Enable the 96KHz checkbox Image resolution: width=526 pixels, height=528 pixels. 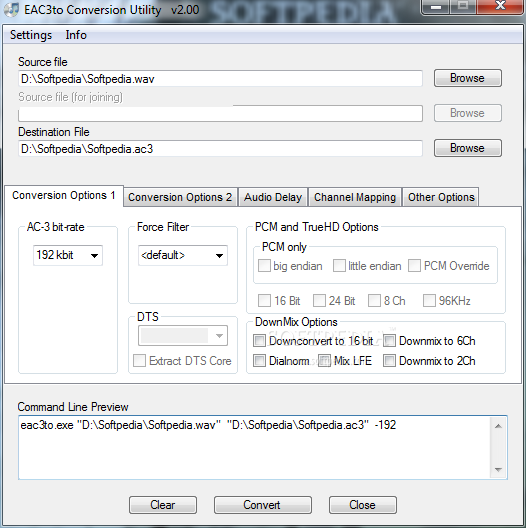click(x=429, y=301)
